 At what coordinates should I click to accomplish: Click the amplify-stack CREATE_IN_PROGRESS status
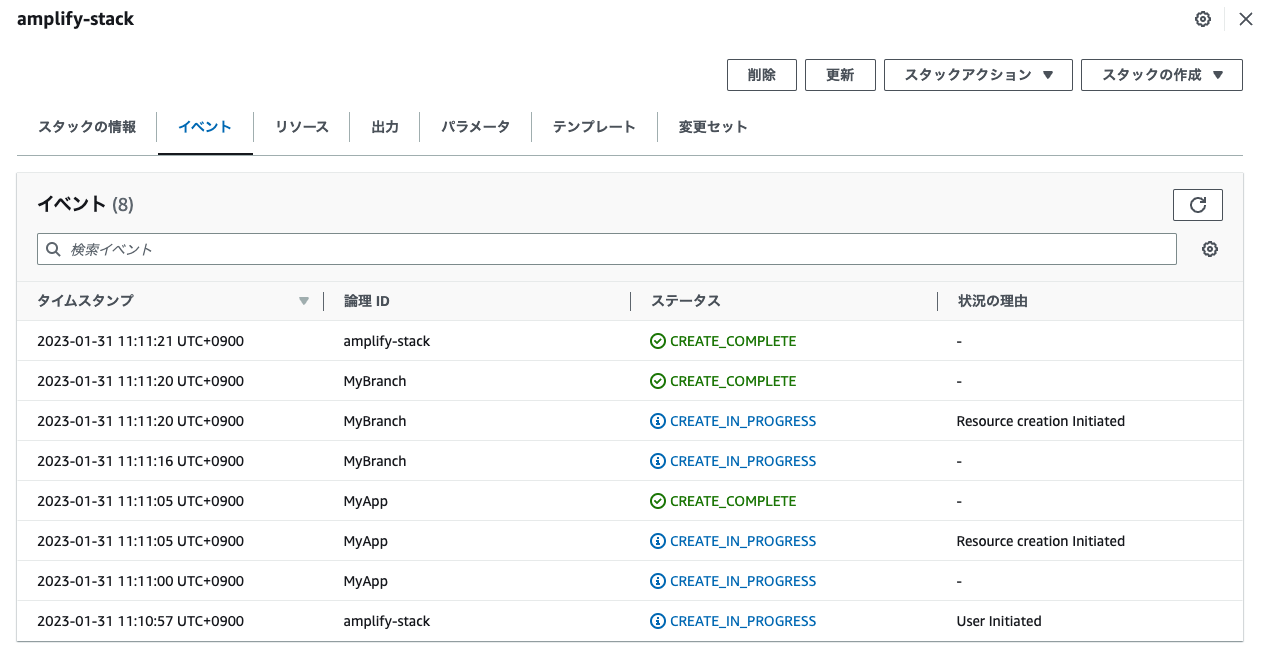coord(743,621)
